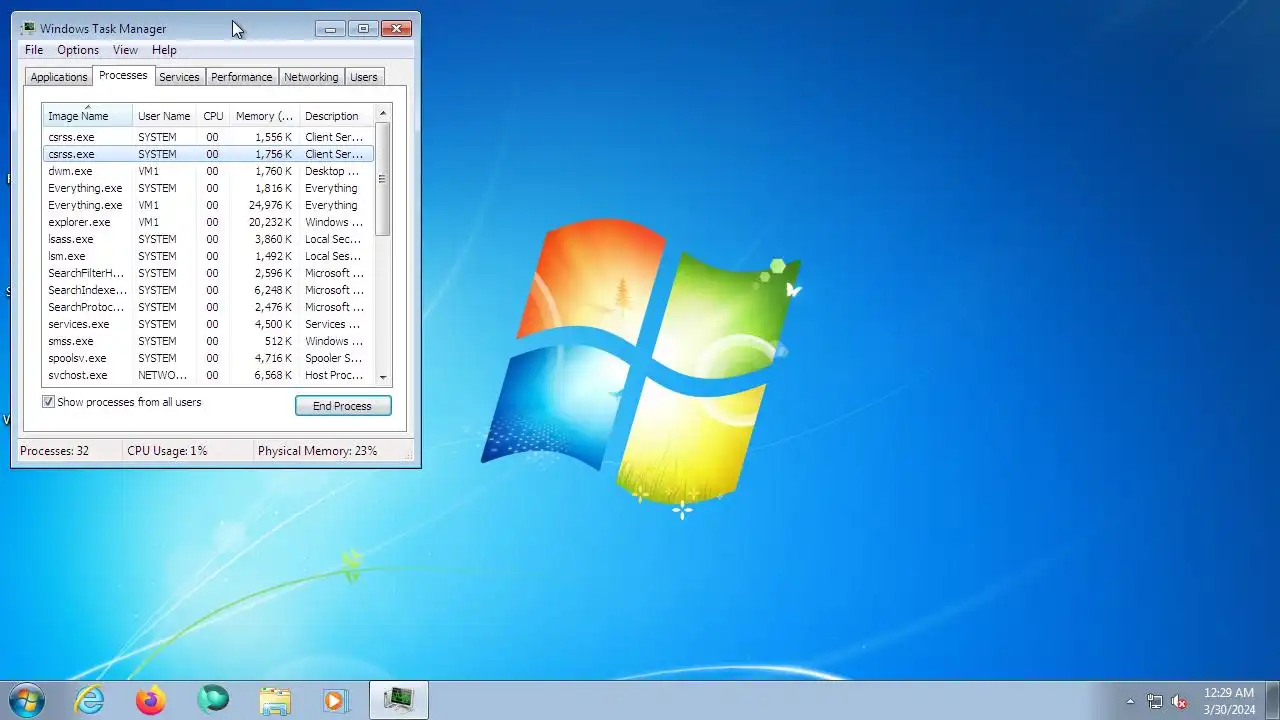This screenshot has width=1280, height=720.
Task: Maximize the Task Manager window
Action: 363,29
